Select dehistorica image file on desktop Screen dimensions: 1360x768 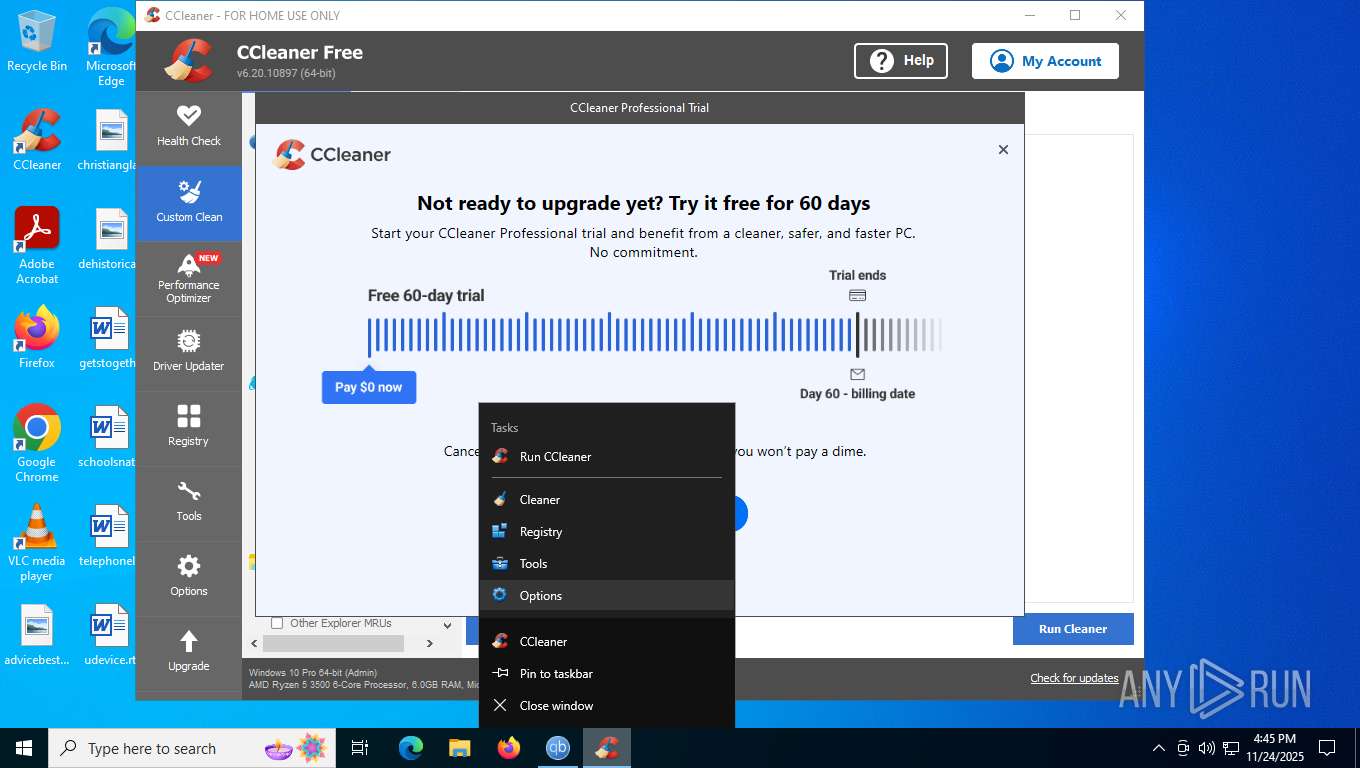pyautogui.click(x=109, y=238)
